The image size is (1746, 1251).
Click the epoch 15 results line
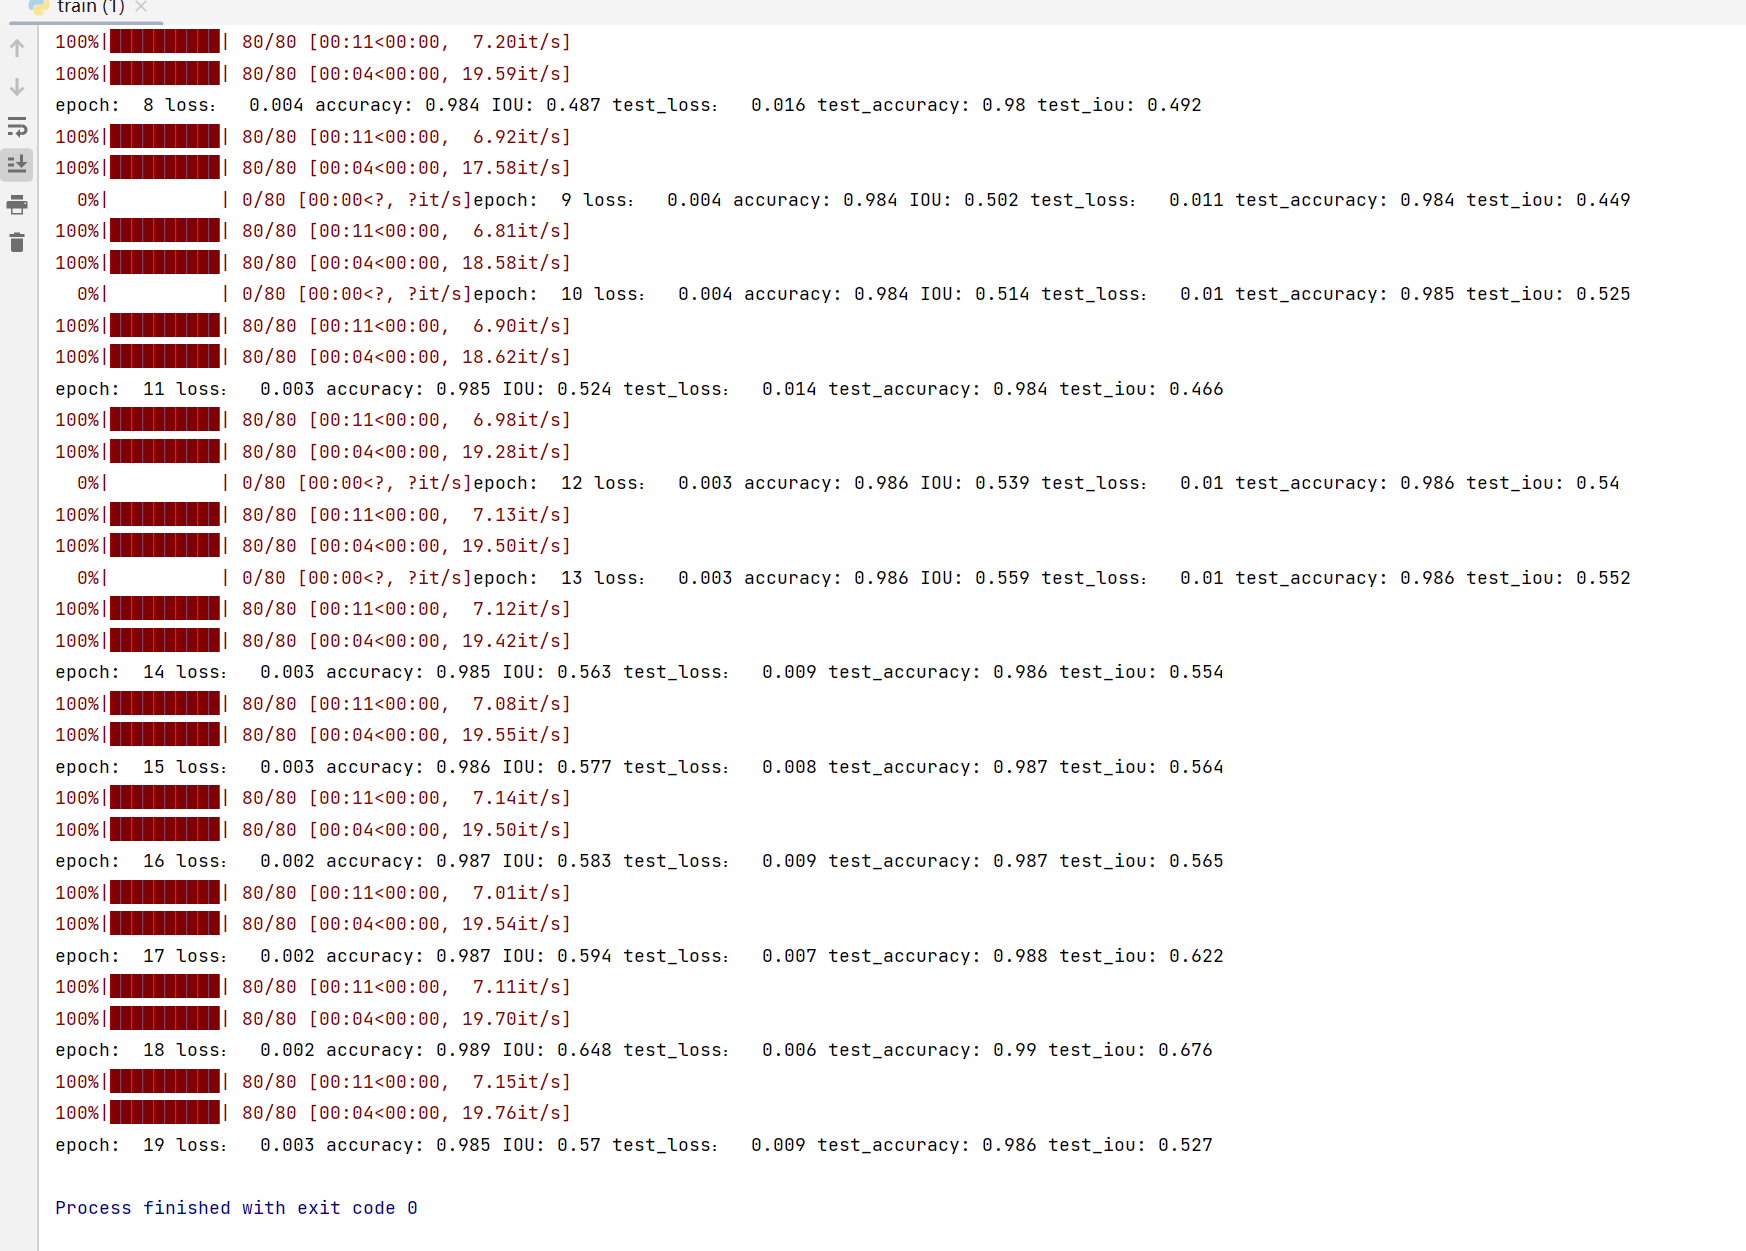(x=639, y=767)
